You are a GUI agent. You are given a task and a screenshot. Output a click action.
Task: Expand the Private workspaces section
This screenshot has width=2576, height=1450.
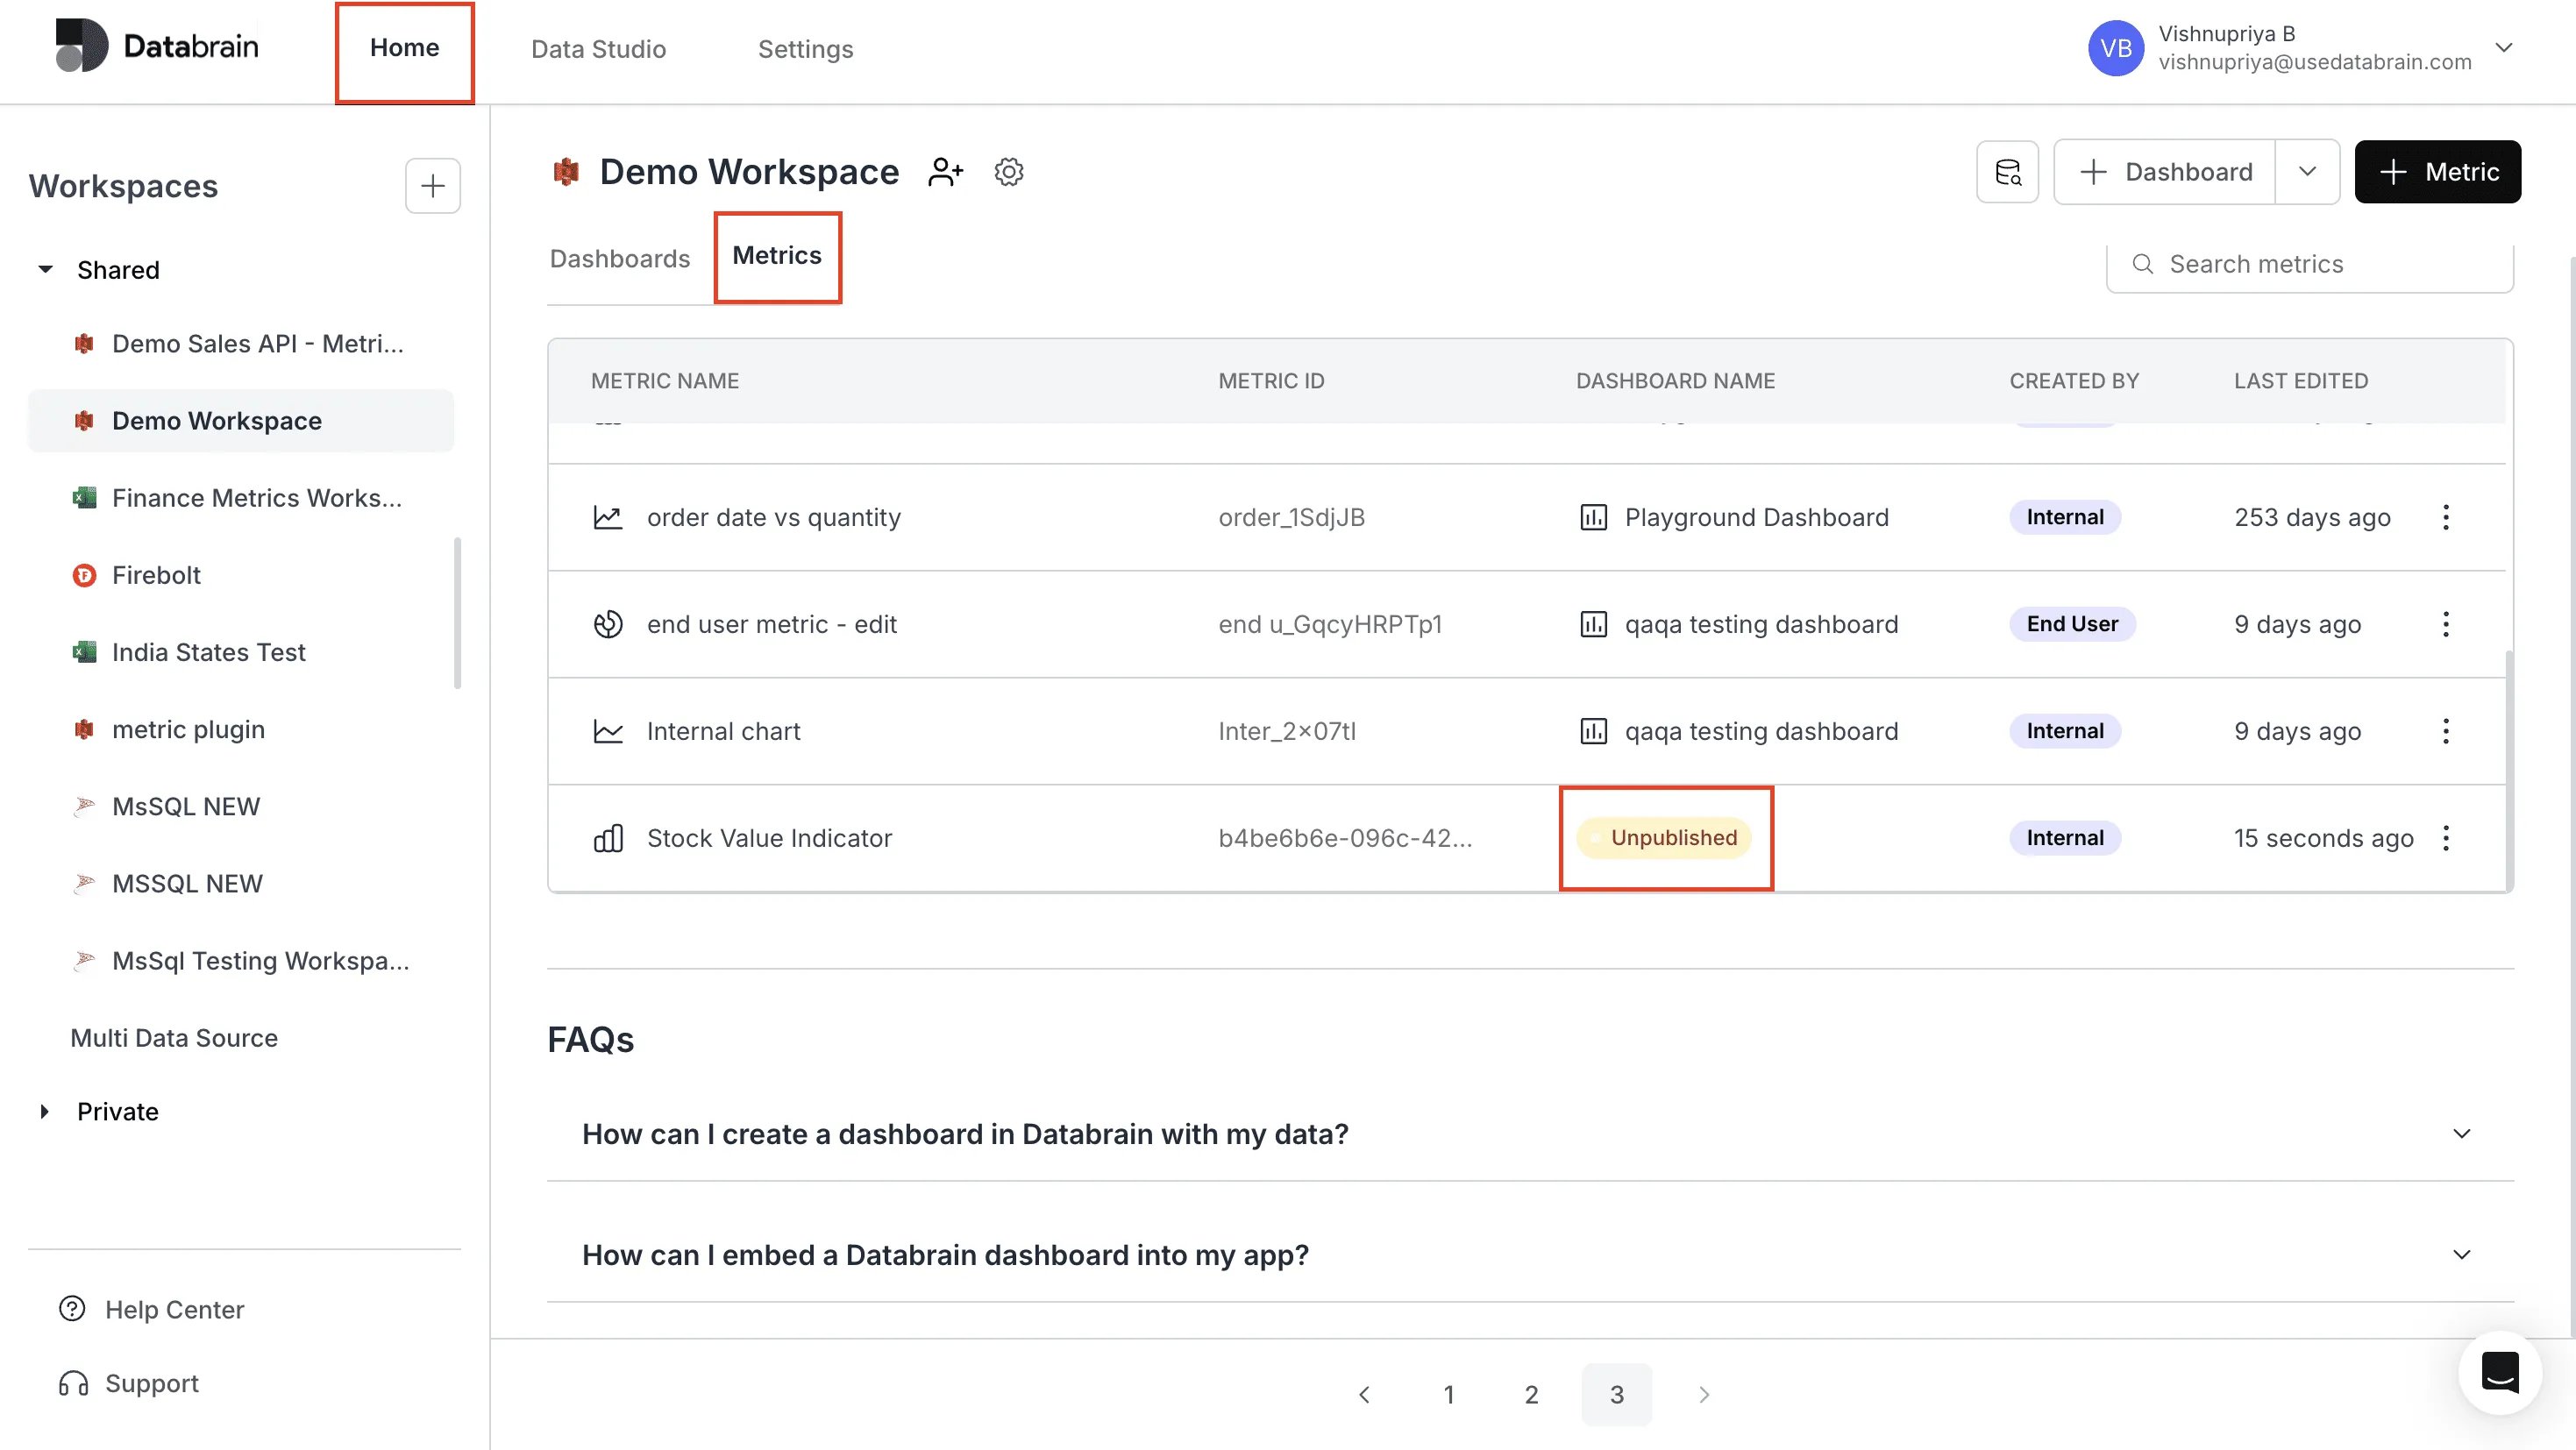[45, 1112]
